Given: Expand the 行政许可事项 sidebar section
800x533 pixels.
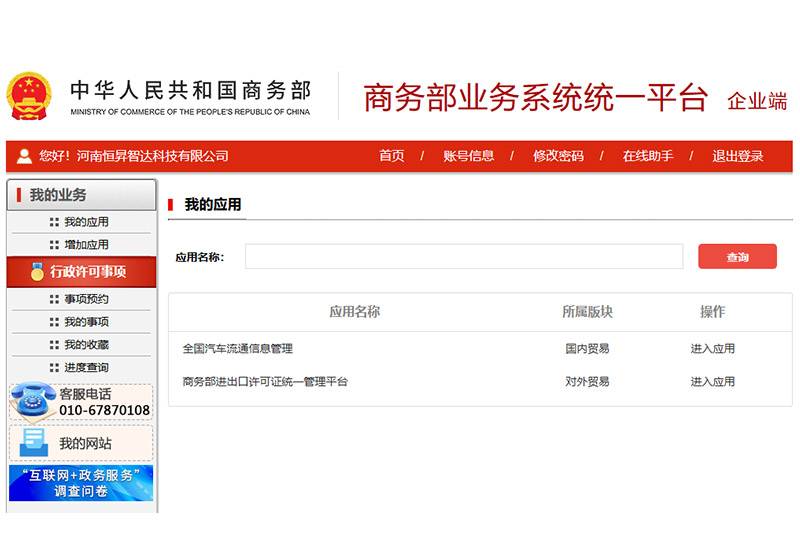Looking at the screenshot, I should tap(81, 272).
